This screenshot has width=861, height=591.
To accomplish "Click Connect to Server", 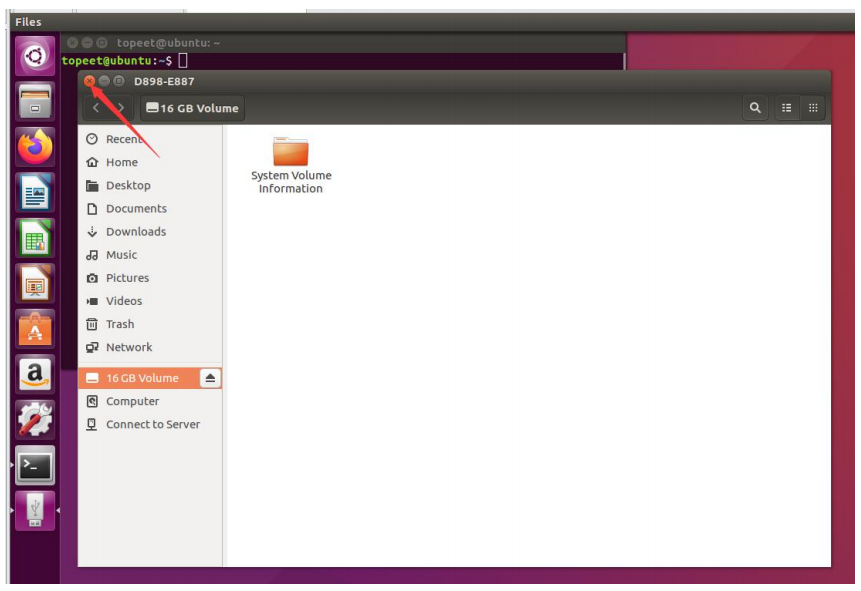I will click(150, 424).
